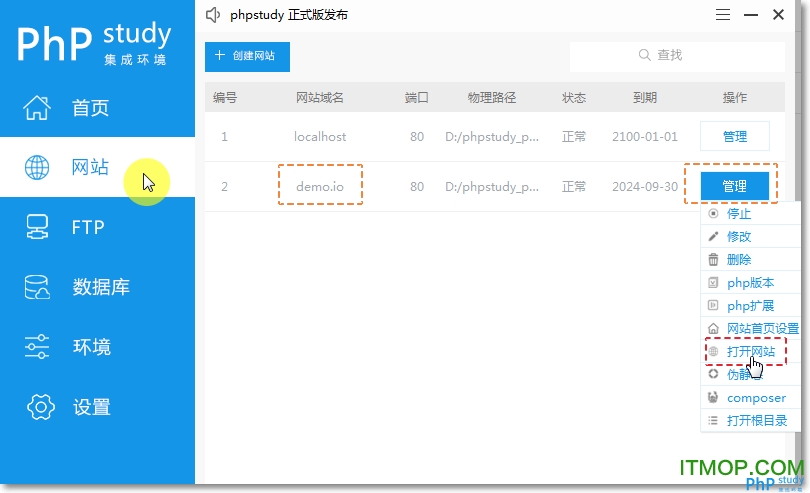Open 管理 dropdown for demo.io row
The width and height of the screenshot is (810, 493).
coord(735,186)
